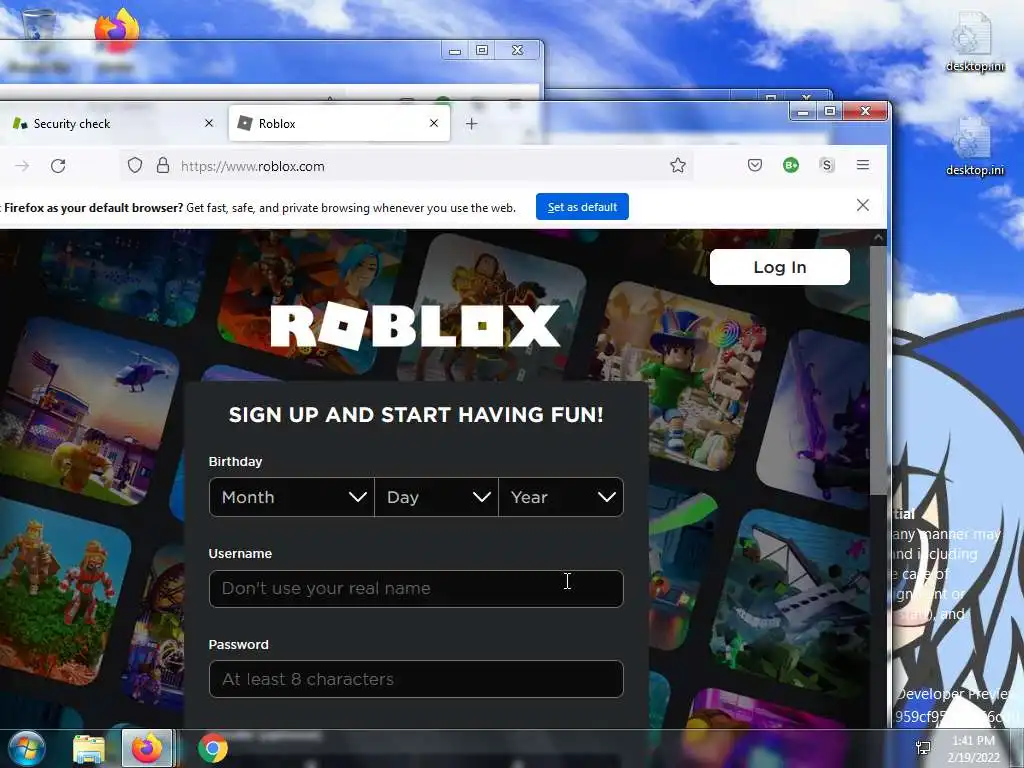Select the Roblox tab
The width and height of the screenshot is (1024, 768).
(339, 123)
